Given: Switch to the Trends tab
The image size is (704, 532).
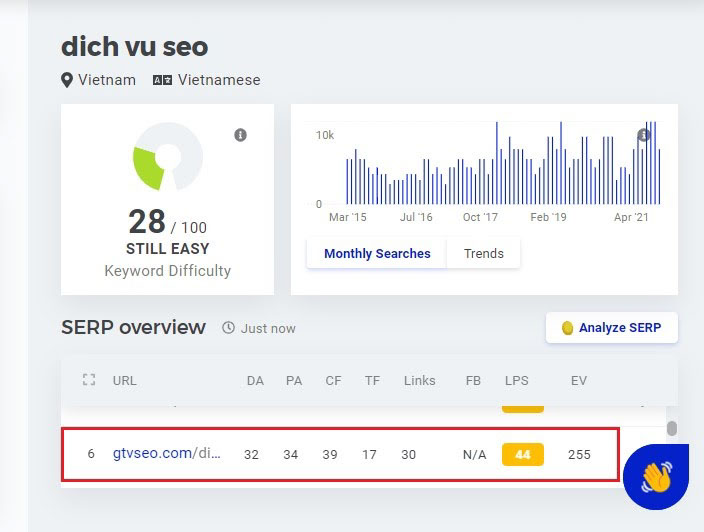Looking at the screenshot, I should pyautogui.click(x=483, y=254).
